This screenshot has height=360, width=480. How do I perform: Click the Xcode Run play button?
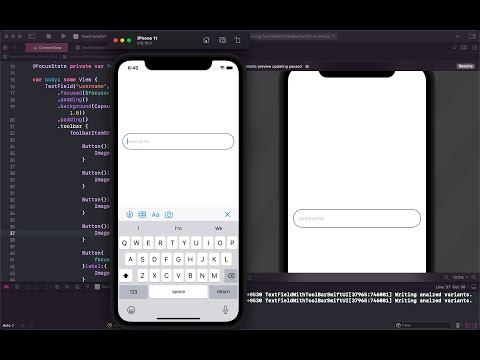point(63,36)
